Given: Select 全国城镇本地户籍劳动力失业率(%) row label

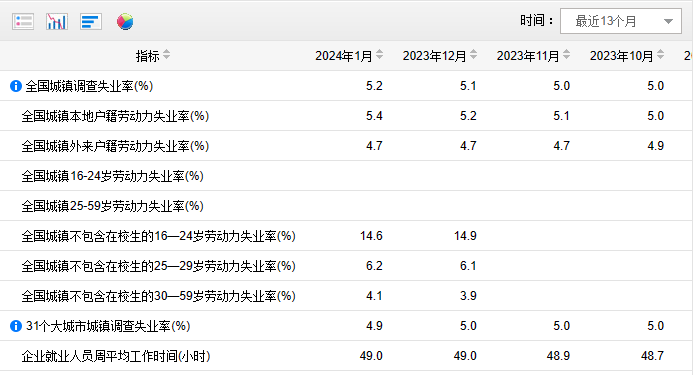Looking at the screenshot, I should tap(115, 116).
